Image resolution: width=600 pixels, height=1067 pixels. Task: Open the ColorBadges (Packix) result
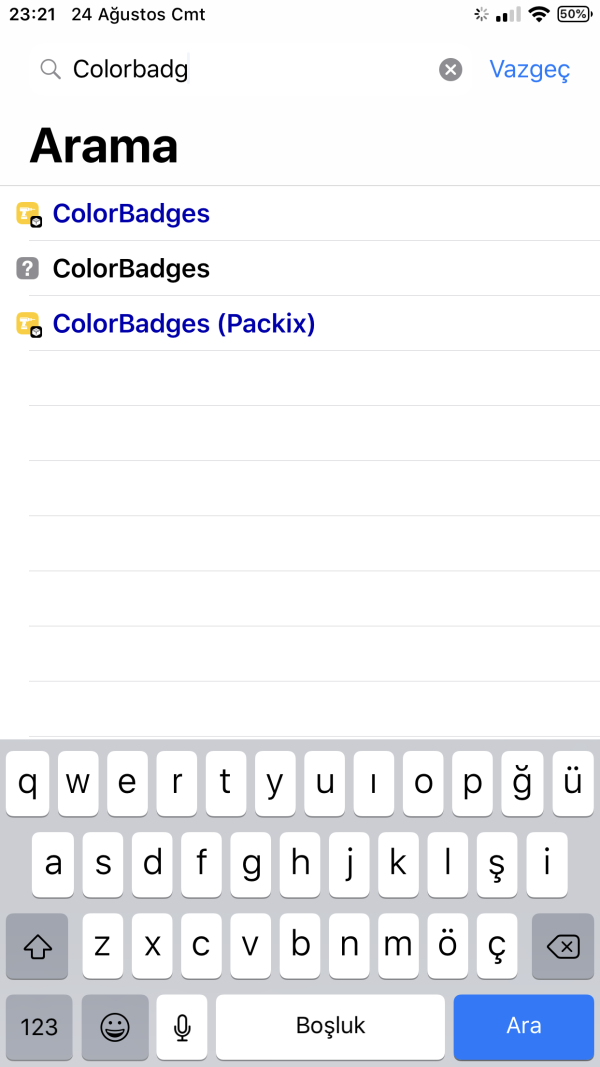(184, 324)
